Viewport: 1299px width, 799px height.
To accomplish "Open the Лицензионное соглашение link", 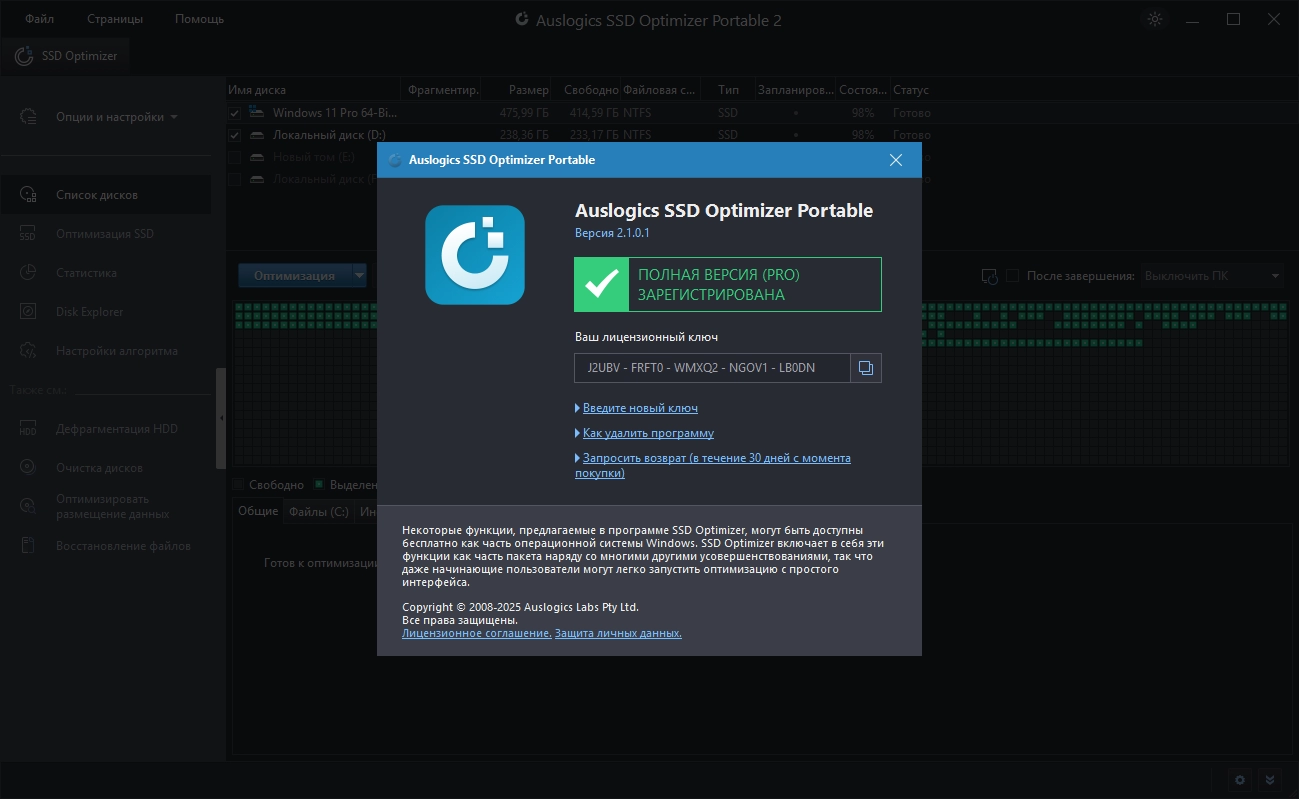I will (x=476, y=633).
